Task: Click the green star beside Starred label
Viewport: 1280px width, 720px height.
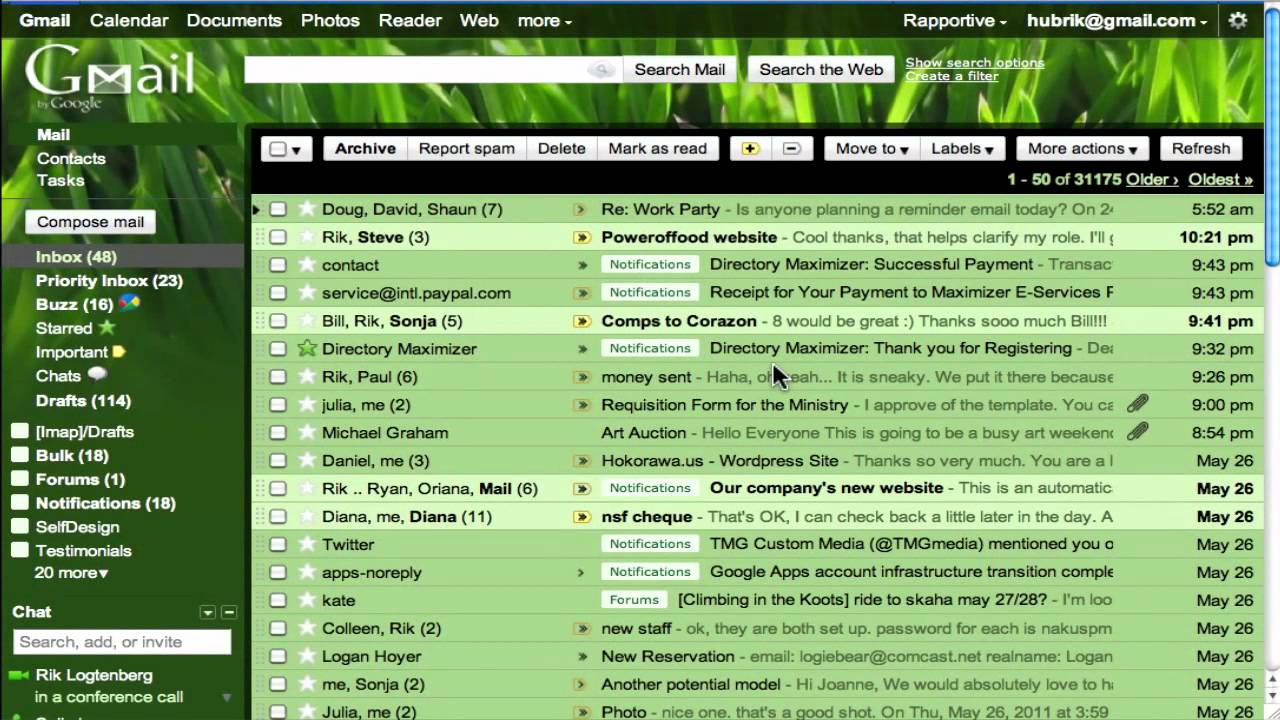Action: [x=107, y=327]
